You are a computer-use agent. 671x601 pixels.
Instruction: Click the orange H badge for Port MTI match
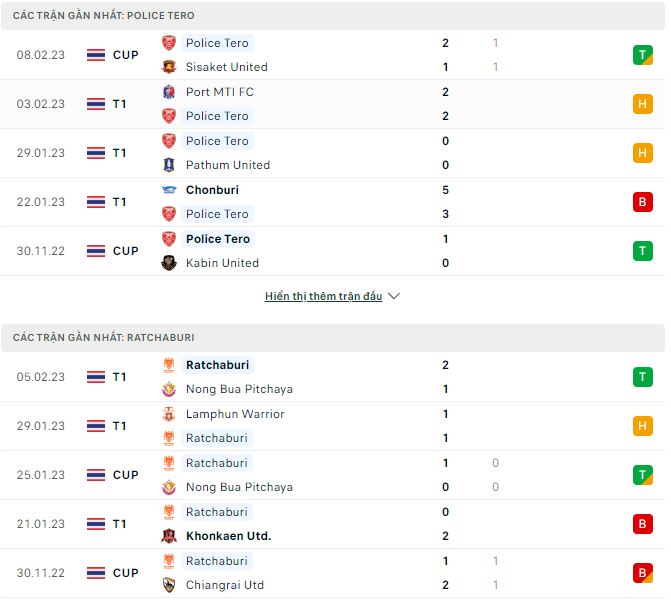pos(642,104)
